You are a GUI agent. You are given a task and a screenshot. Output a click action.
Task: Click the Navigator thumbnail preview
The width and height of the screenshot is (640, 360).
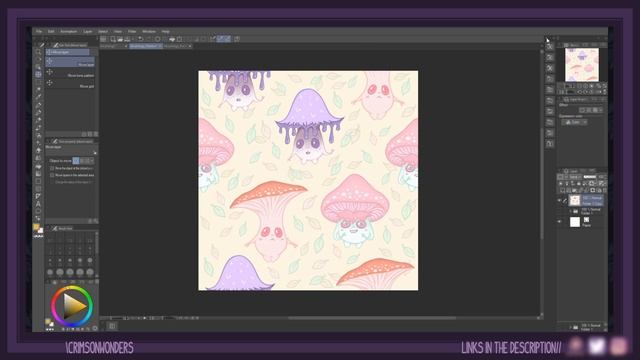pos(582,64)
